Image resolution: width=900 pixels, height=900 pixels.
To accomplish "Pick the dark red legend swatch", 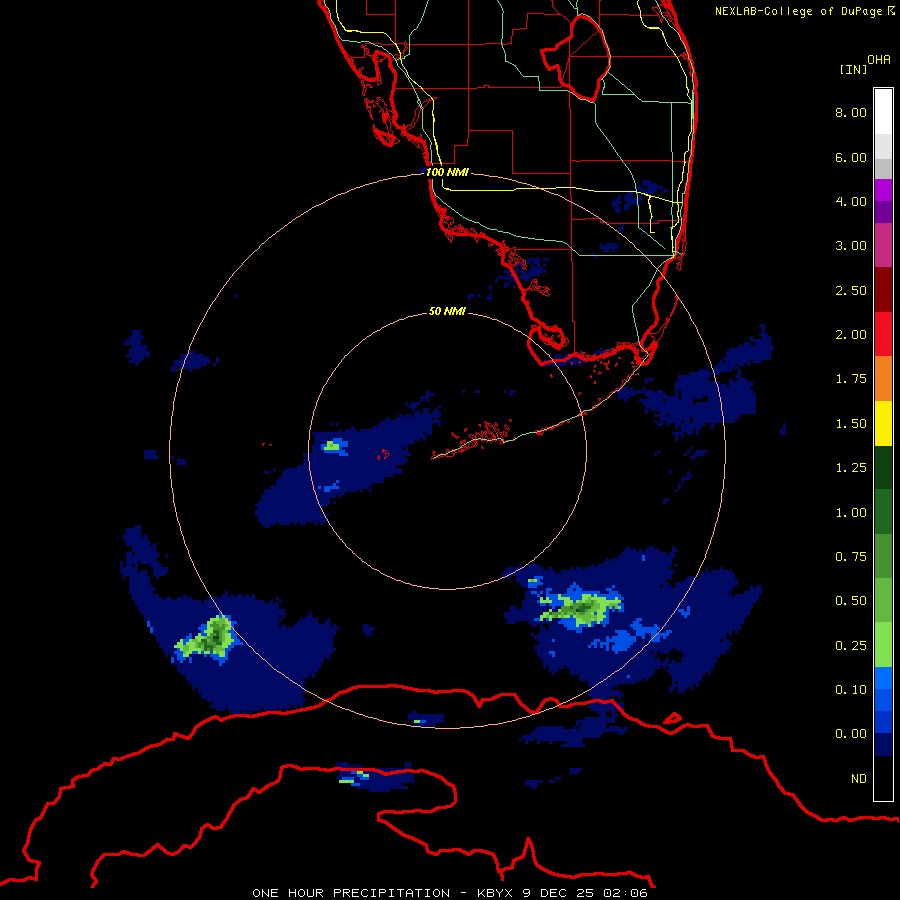I will pos(883,290).
